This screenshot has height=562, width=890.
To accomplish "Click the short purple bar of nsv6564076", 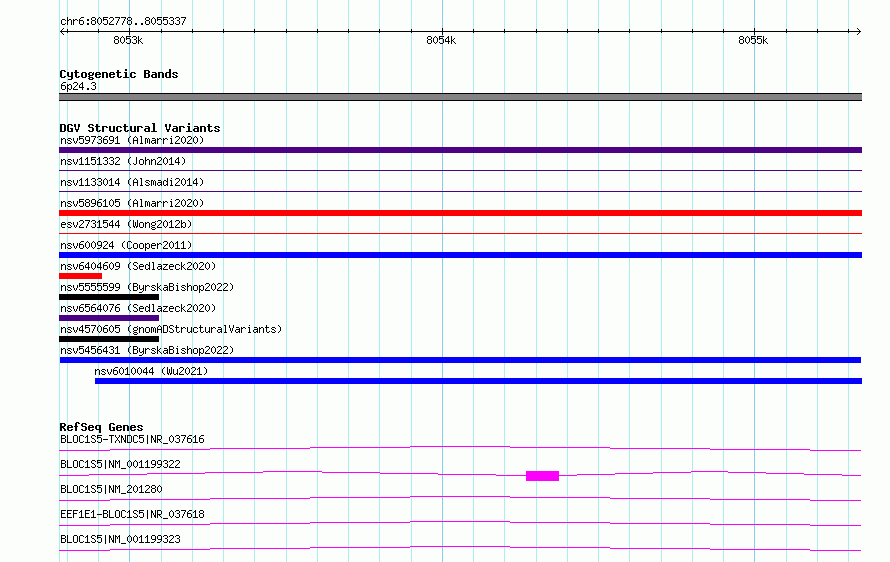I will (109, 318).
